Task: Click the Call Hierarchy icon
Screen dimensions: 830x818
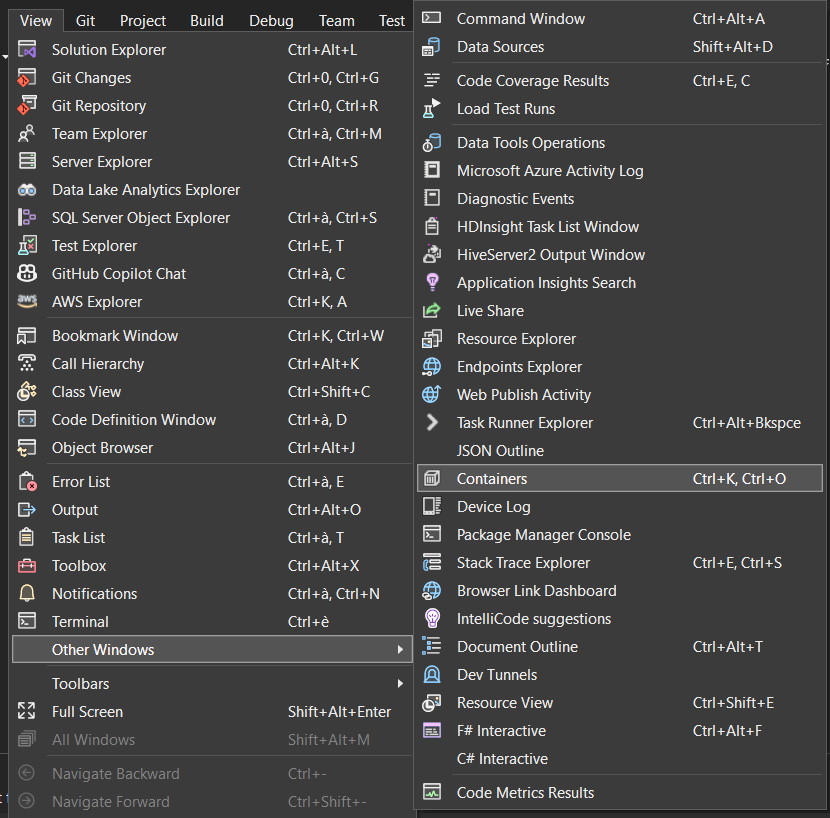Action: [27, 364]
